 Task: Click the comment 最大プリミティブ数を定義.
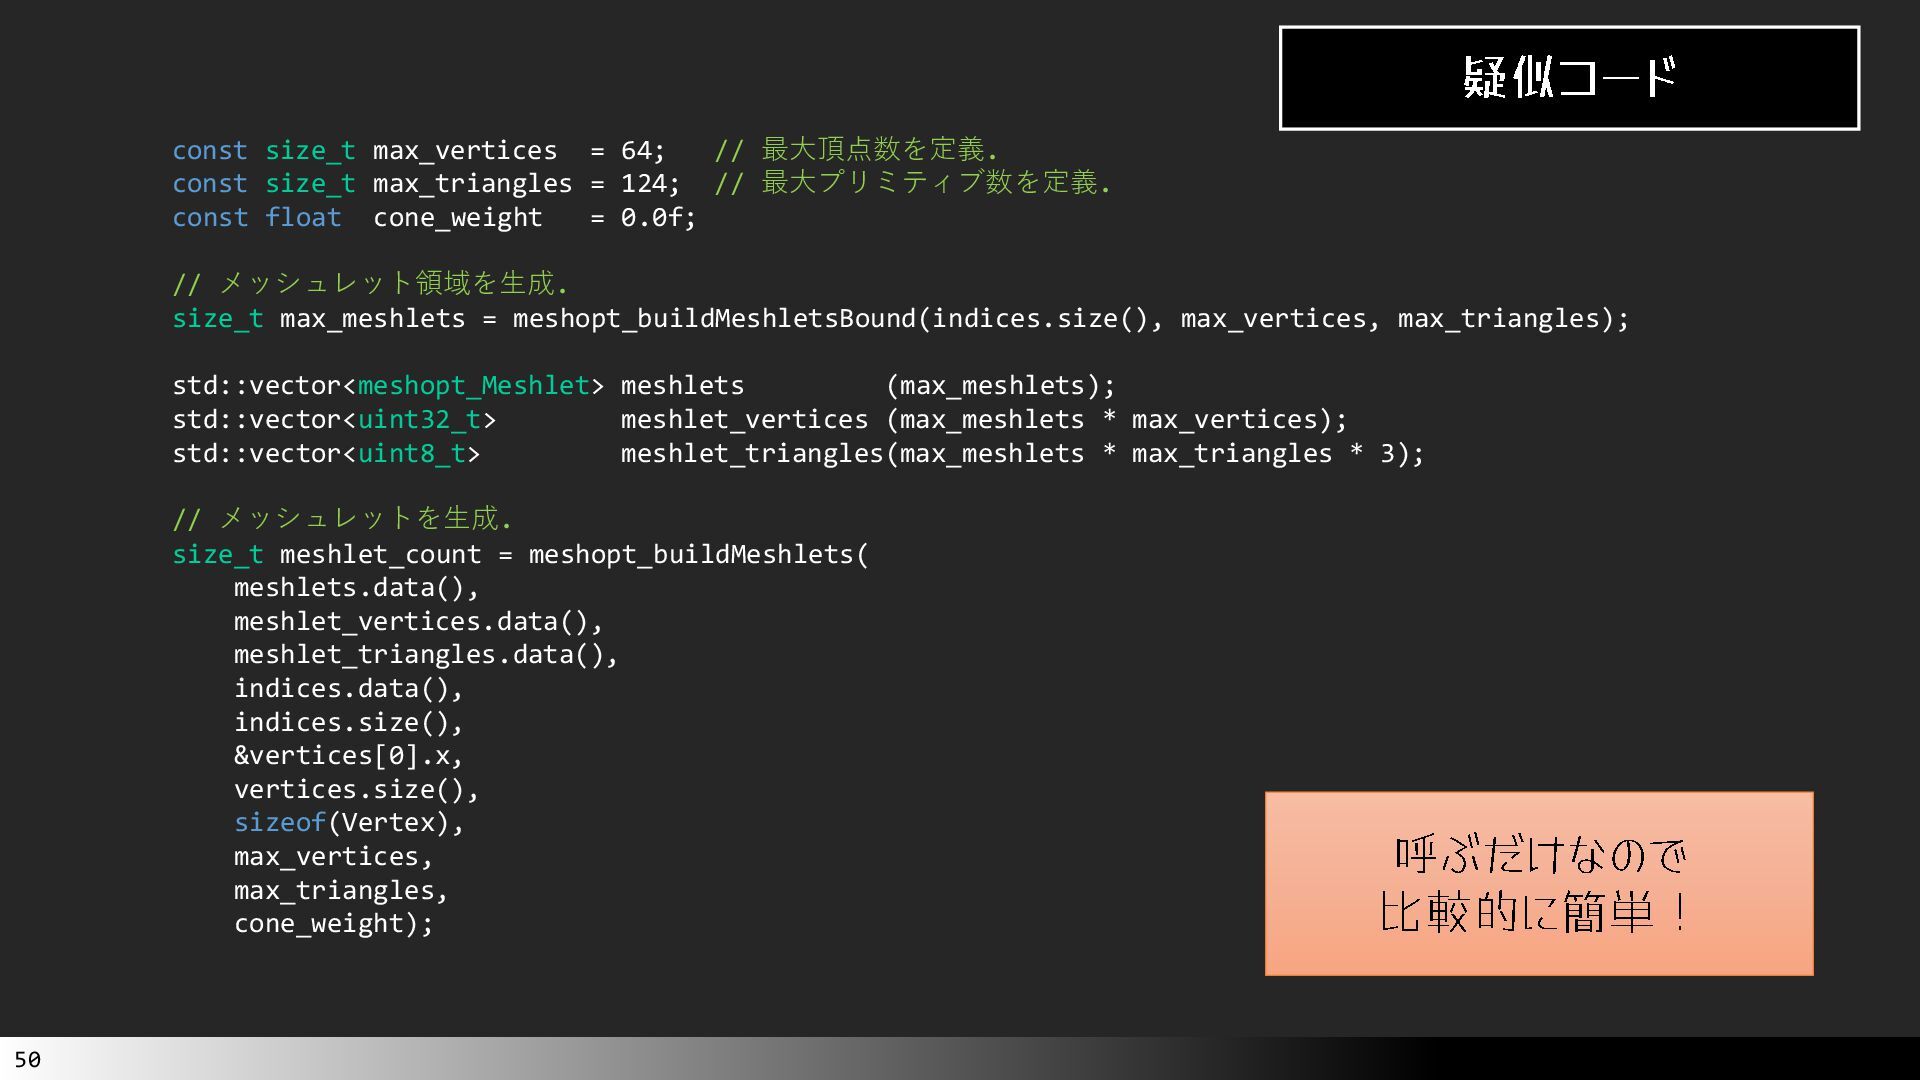point(912,183)
